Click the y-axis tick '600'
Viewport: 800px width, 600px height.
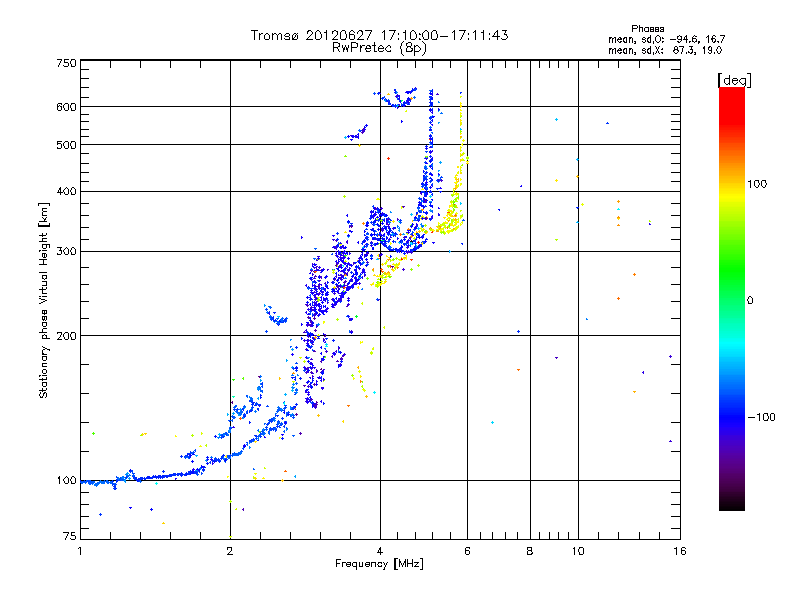pos(66,107)
